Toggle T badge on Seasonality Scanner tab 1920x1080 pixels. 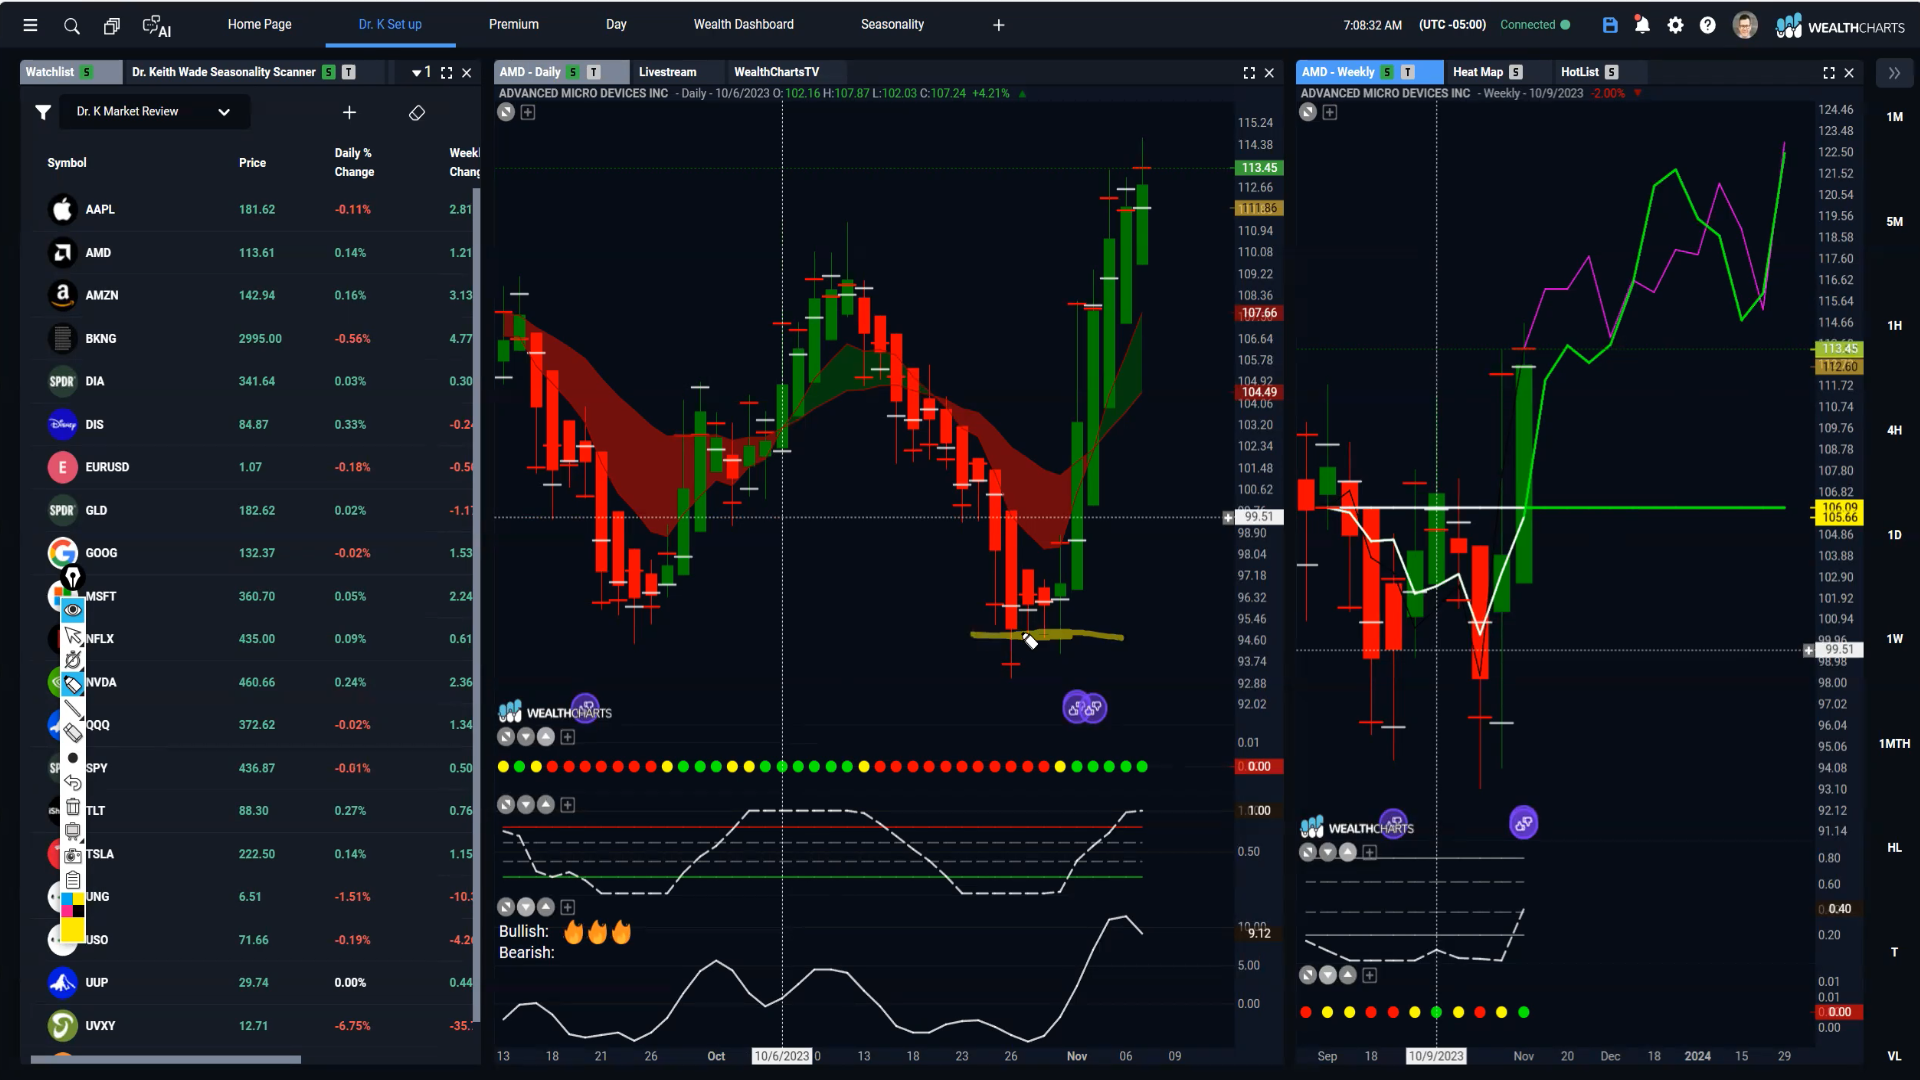click(x=348, y=72)
